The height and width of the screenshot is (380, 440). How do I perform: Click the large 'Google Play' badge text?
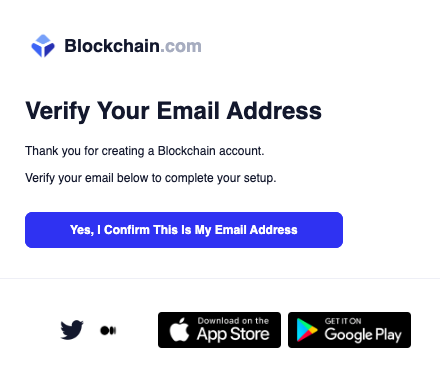pos(363,335)
